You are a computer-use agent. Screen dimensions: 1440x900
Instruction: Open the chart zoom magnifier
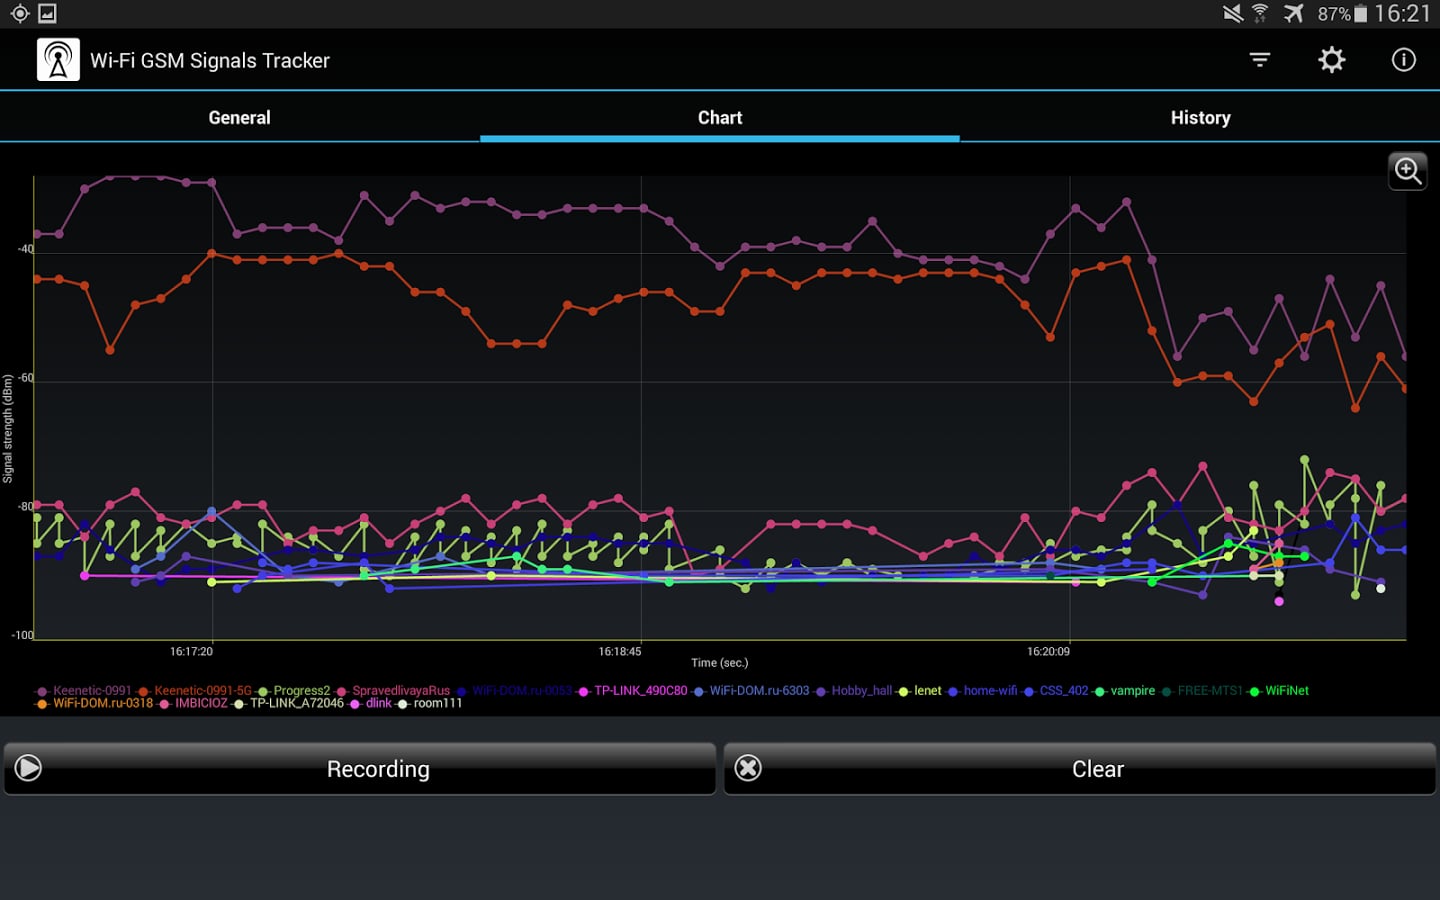(x=1408, y=171)
